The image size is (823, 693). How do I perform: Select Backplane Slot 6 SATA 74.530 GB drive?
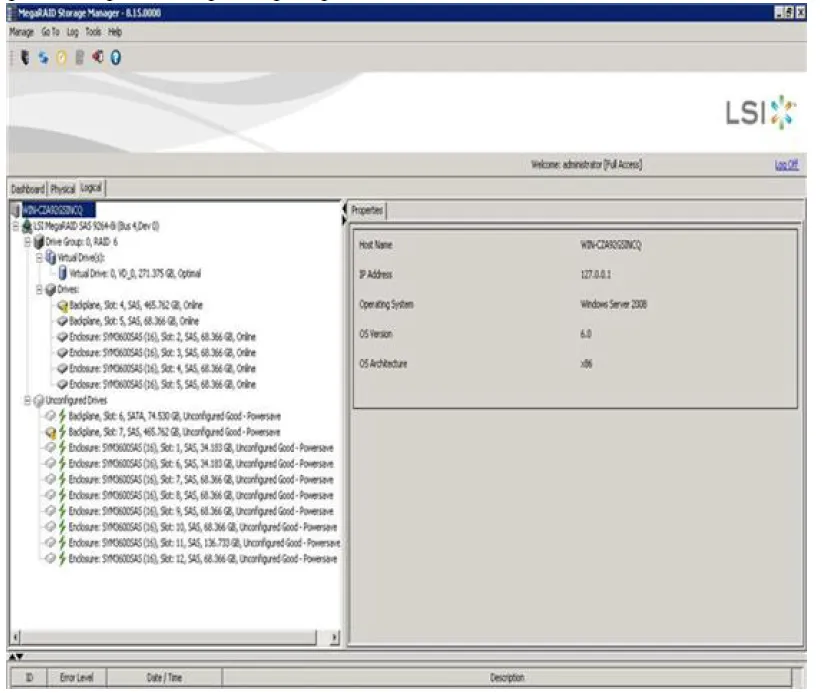click(172, 416)
